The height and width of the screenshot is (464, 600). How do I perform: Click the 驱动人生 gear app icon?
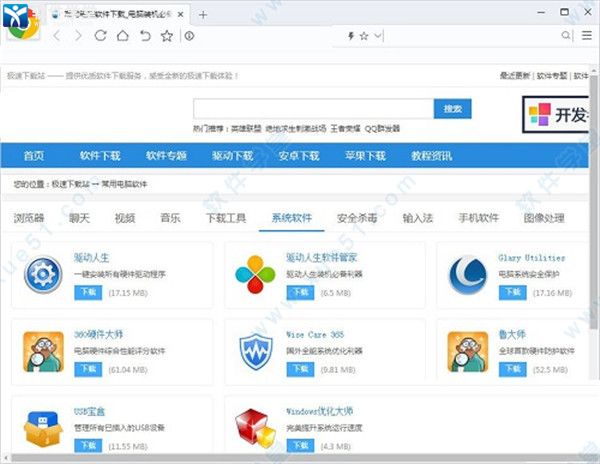click(x=43, y=274)
